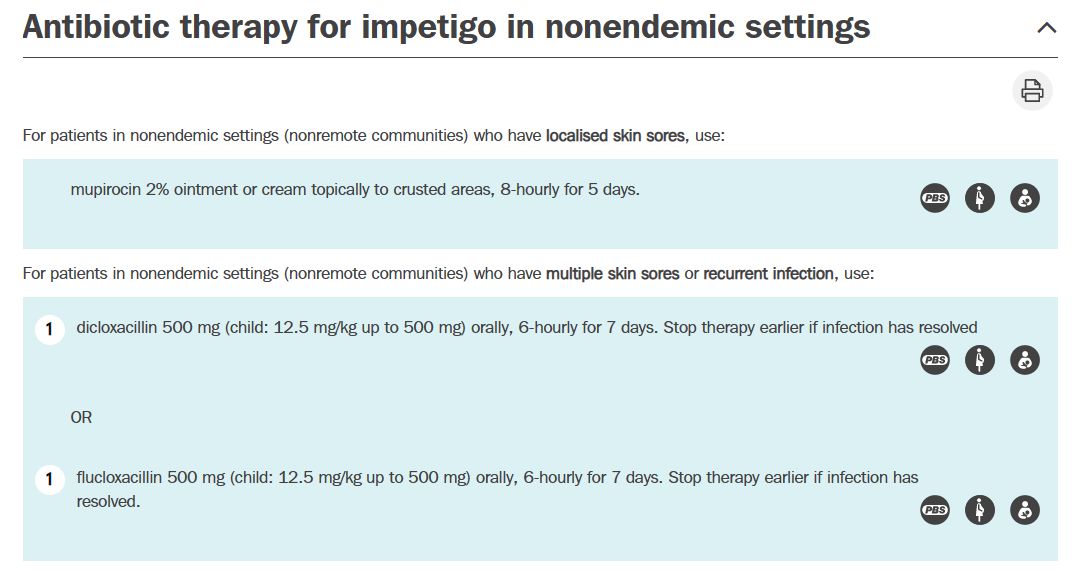Click the bold "multiple skin sores" text
The width and height of the screenshot is (1081, 571).
[x=612, y=273]
